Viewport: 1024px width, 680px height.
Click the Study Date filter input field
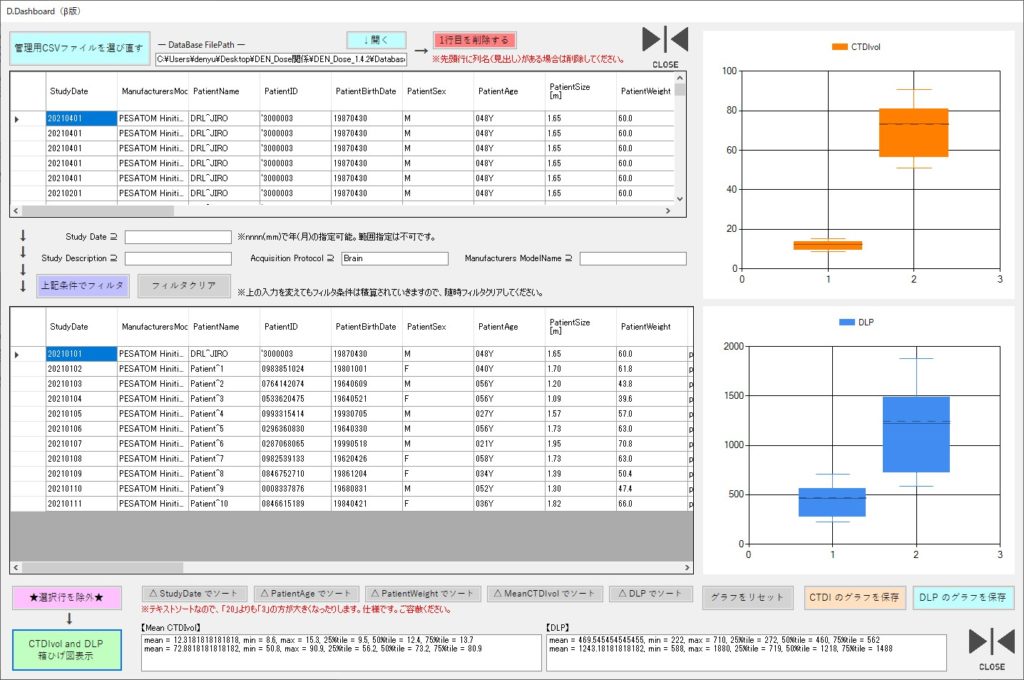pyautogui.click(x=178, y=237)
